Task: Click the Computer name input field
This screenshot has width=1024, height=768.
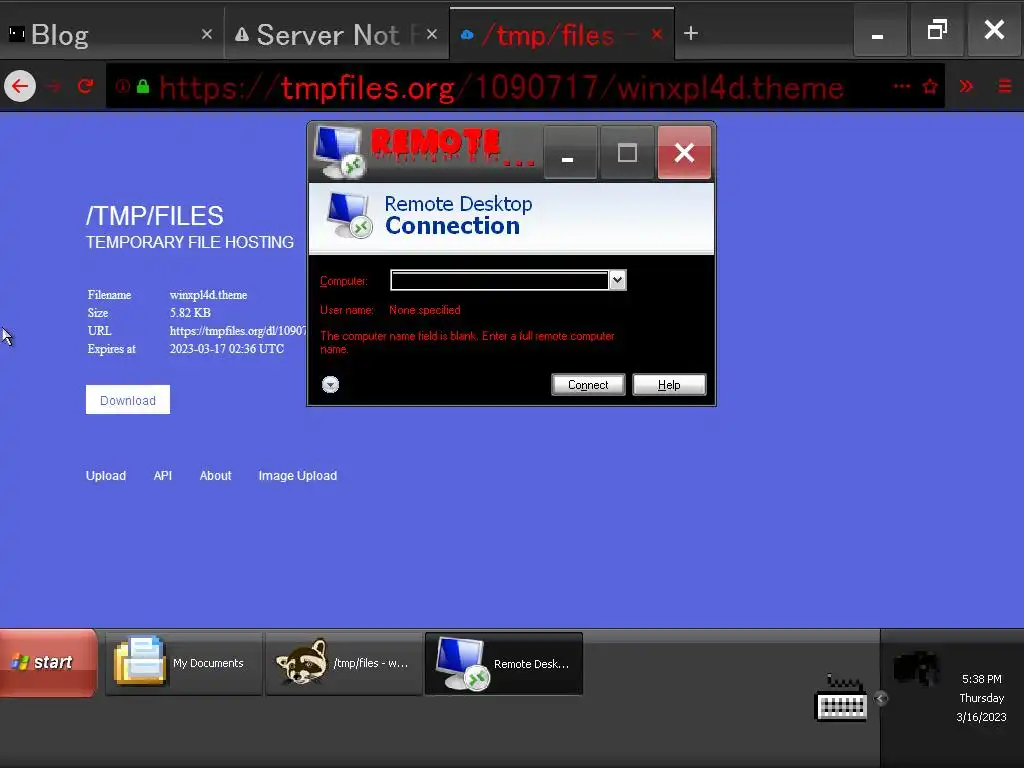Action: click(499, 280)
